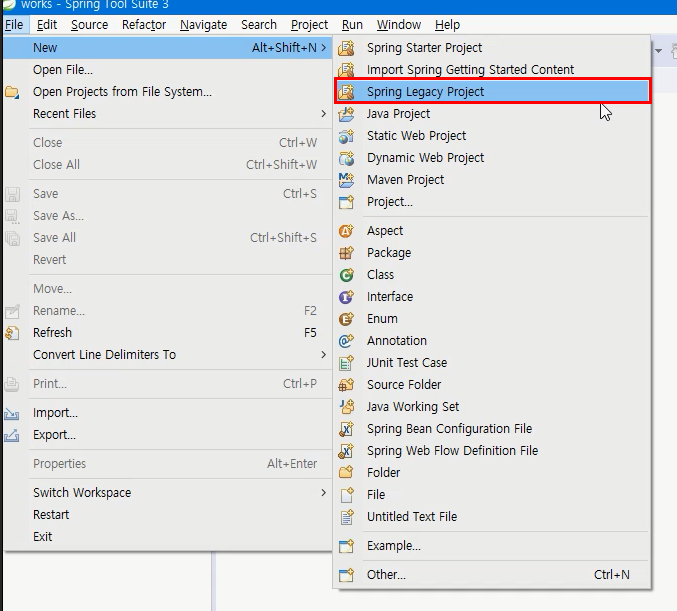Image resolution: width=677 pixels, height=611 pixels.
Task: Open the Source menu
Action: [89, 25]
